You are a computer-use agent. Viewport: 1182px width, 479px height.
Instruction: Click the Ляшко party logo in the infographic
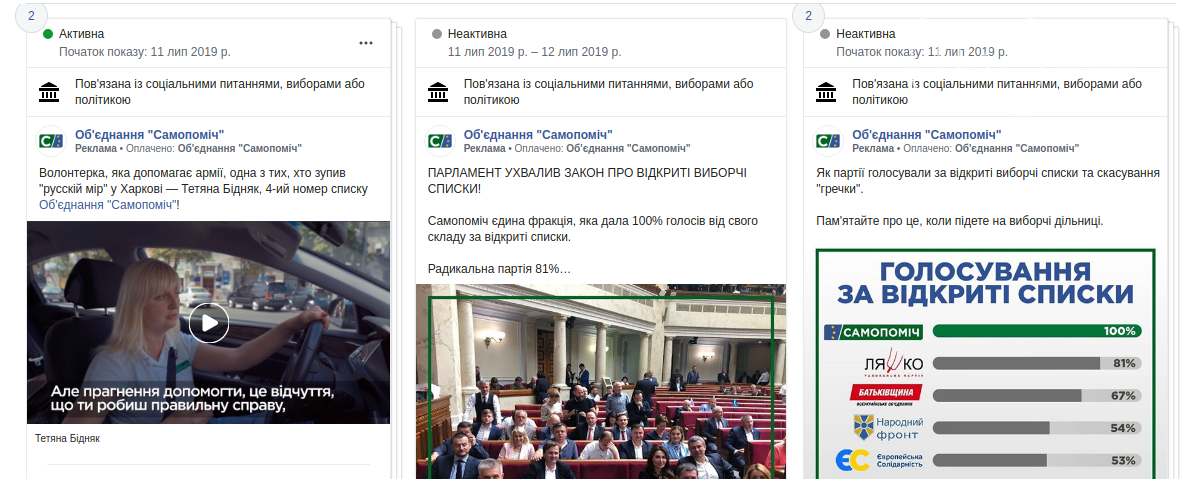(x=893, y=364)
